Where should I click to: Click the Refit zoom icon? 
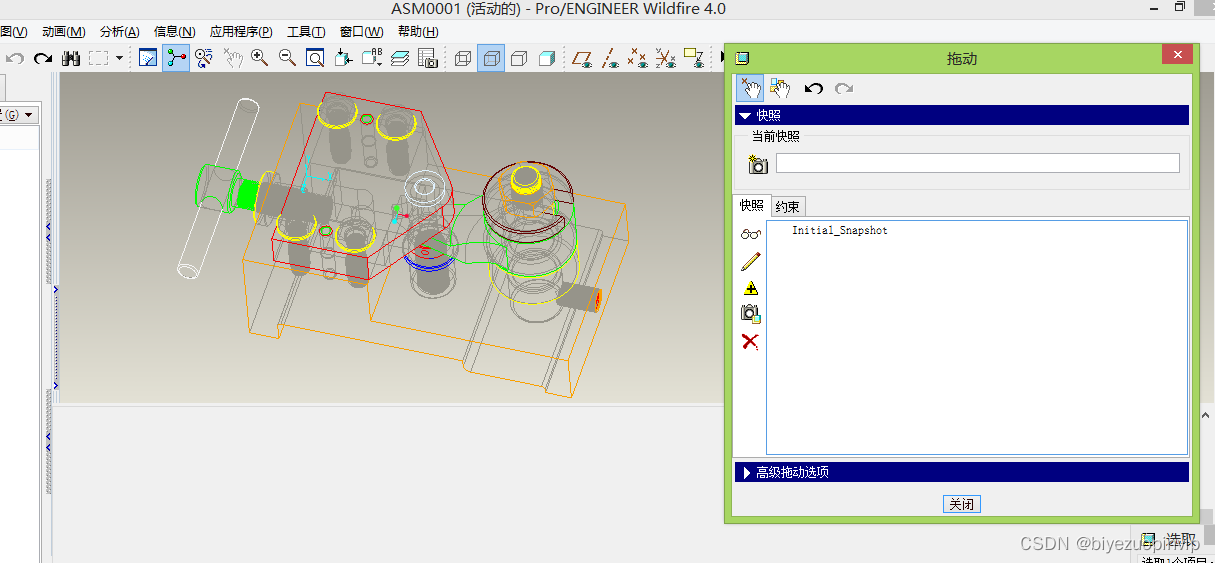[315, 58]
